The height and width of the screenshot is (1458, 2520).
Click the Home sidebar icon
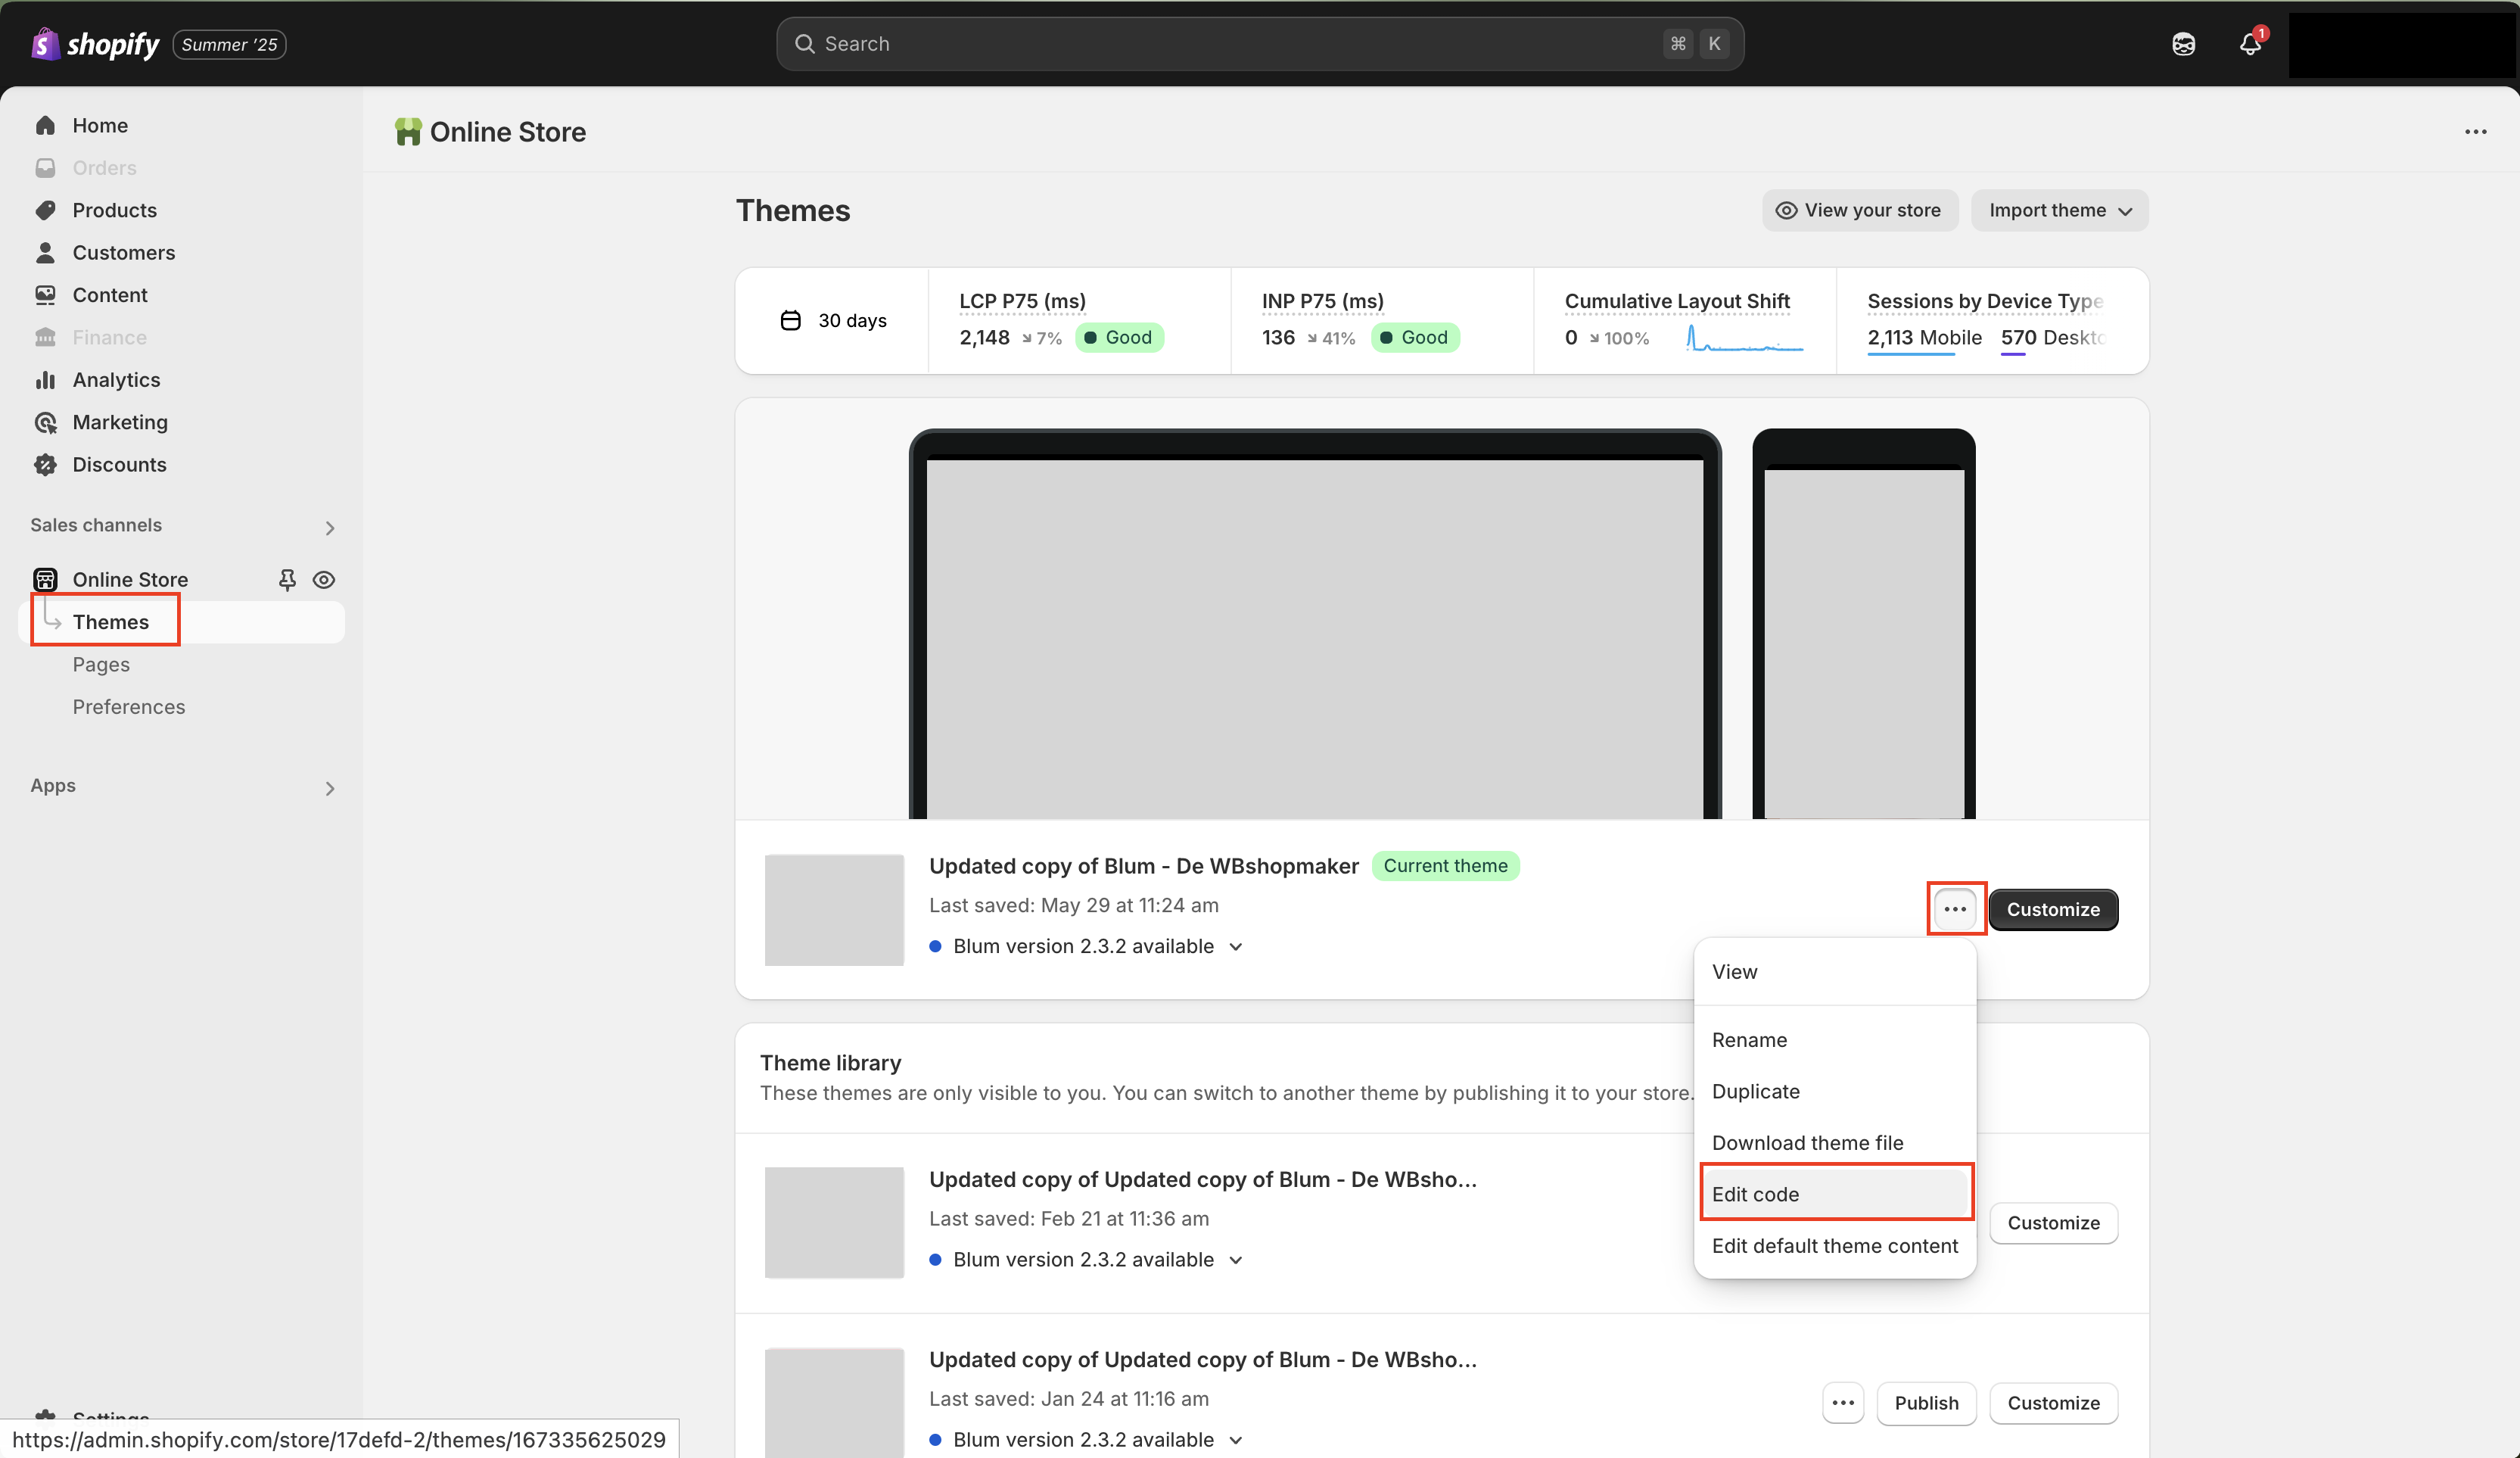click(45, 125)
